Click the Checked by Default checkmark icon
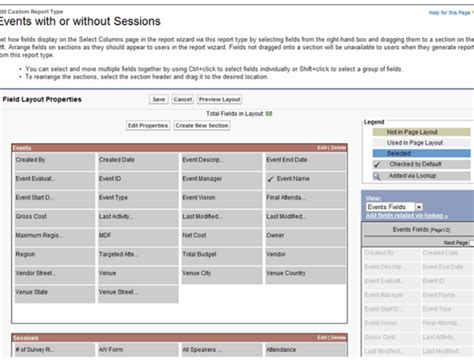Viewport: 474px width, 360px height. pyautogui.click(x=377, y=165)
